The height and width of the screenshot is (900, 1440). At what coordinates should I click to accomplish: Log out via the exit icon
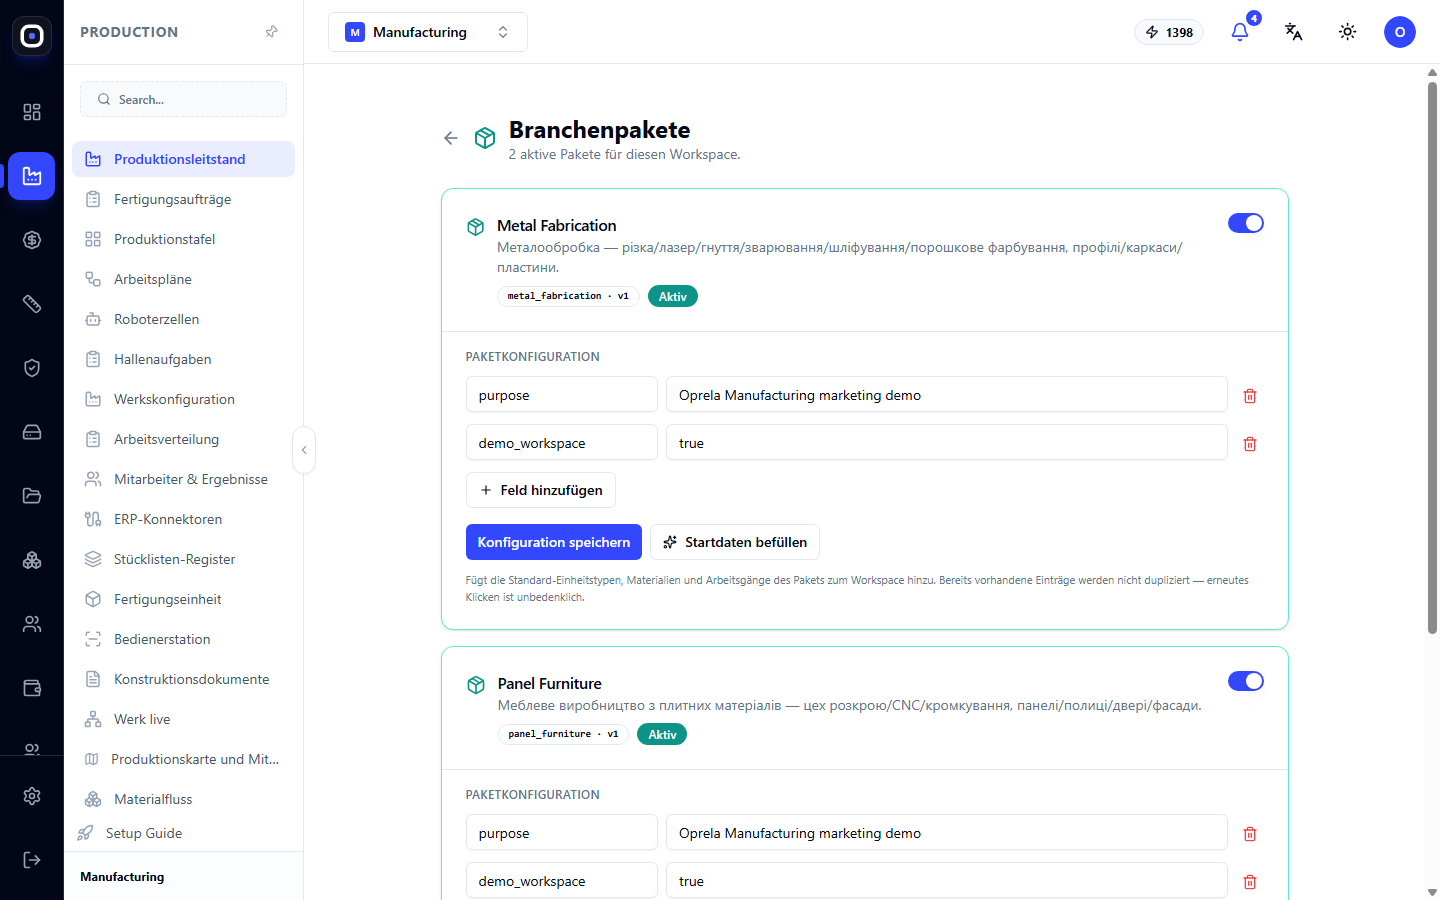coord(32,860)
